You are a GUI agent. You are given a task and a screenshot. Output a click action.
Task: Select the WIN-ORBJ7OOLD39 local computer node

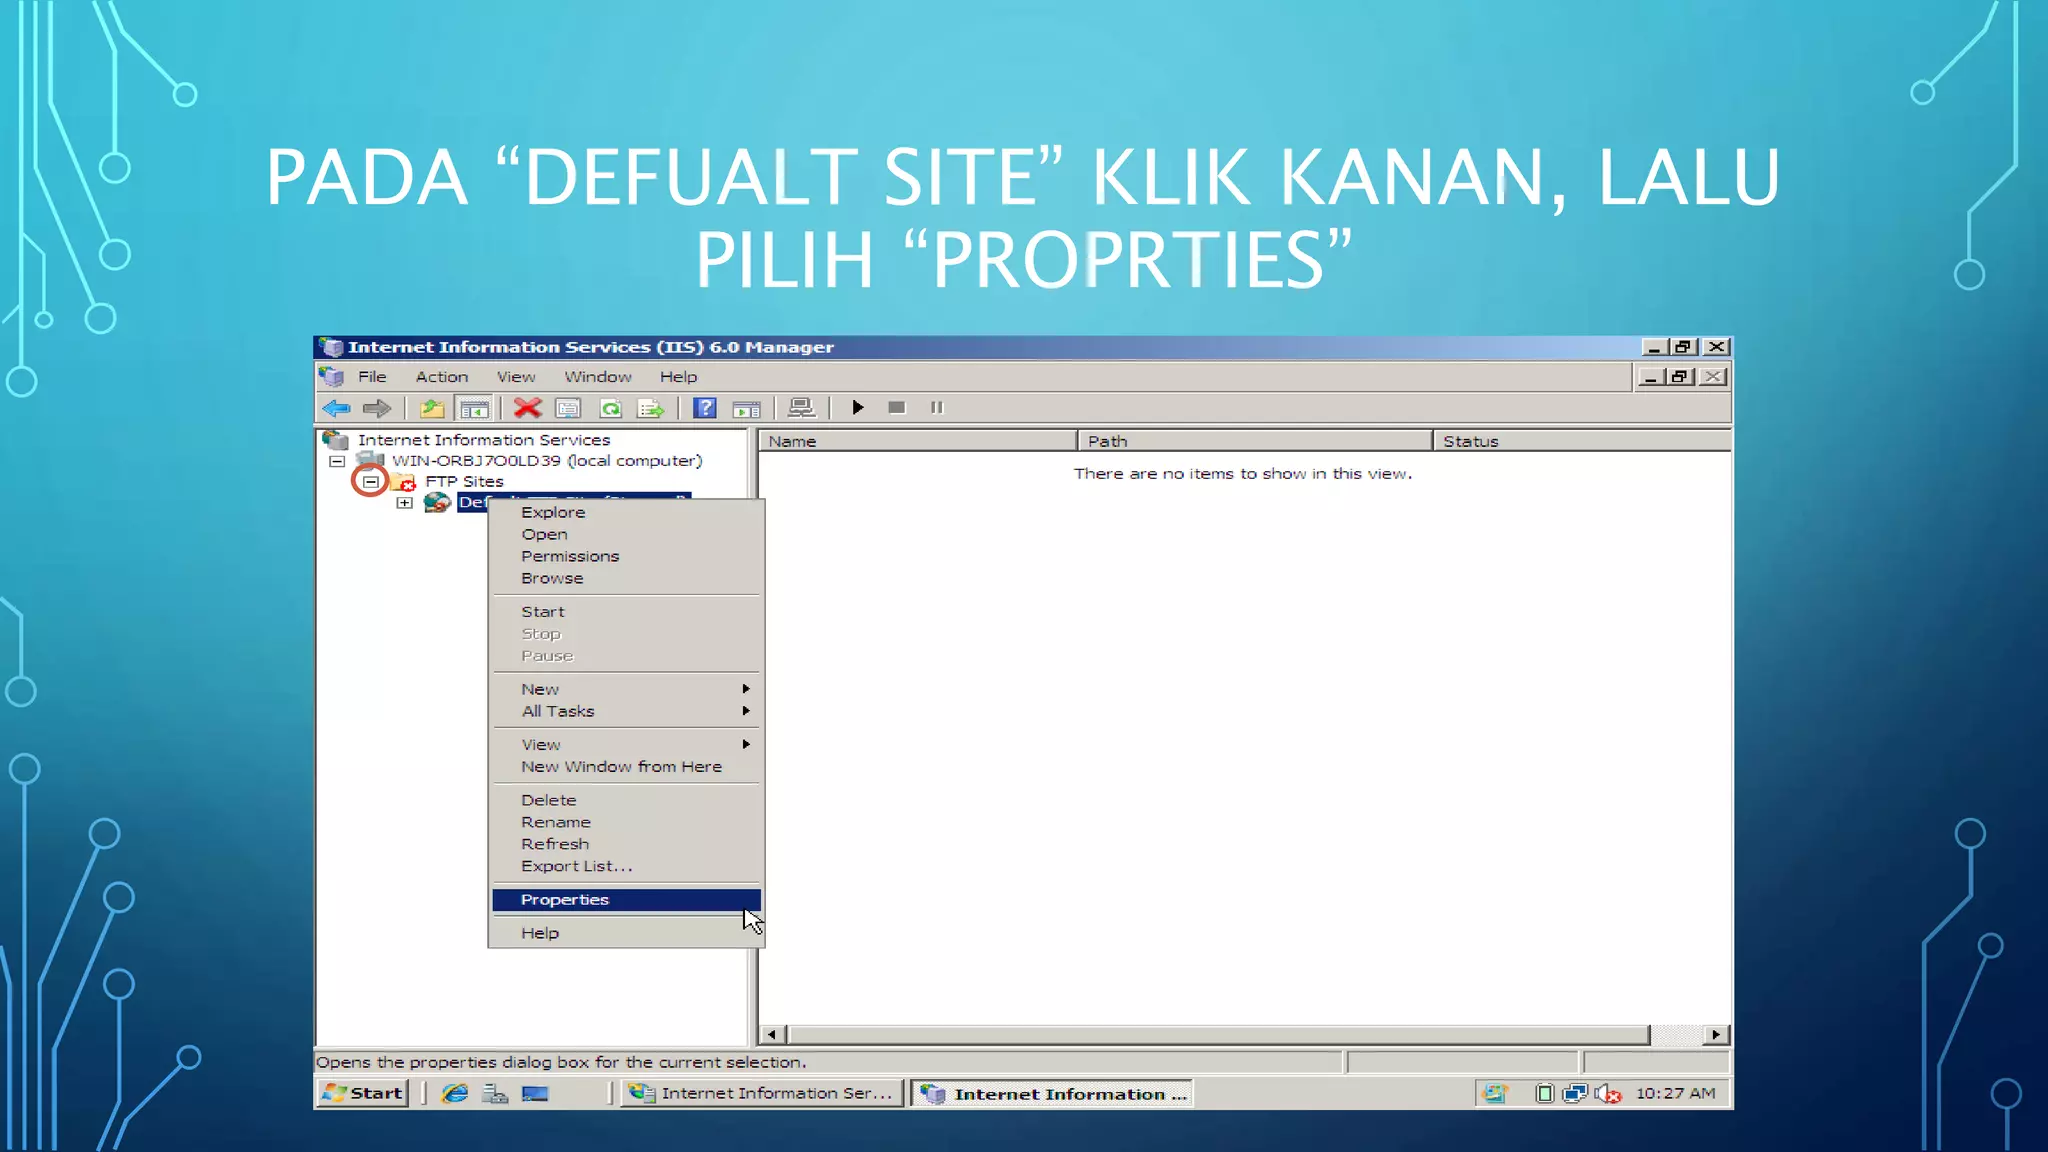click(547, 461)
